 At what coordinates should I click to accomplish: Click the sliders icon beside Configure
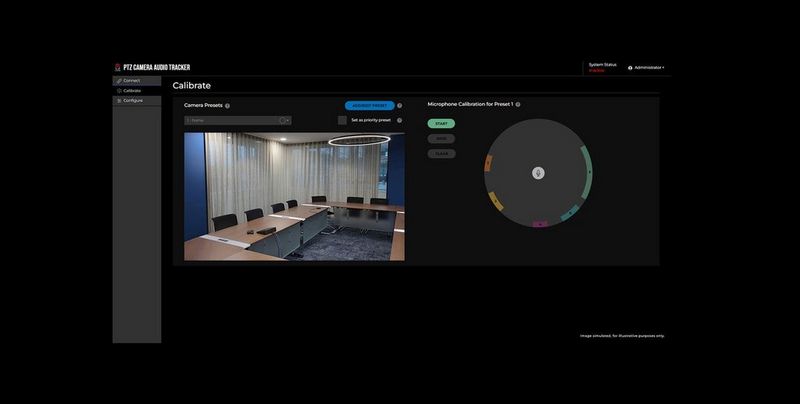[x=119, y=101]
